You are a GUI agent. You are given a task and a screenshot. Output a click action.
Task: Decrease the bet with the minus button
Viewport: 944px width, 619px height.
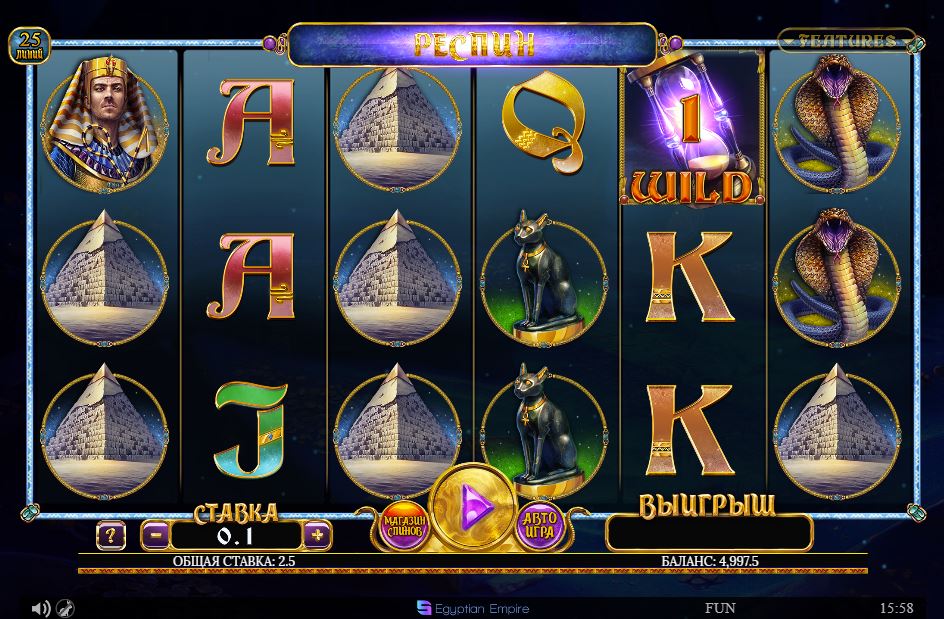point(156,535)
